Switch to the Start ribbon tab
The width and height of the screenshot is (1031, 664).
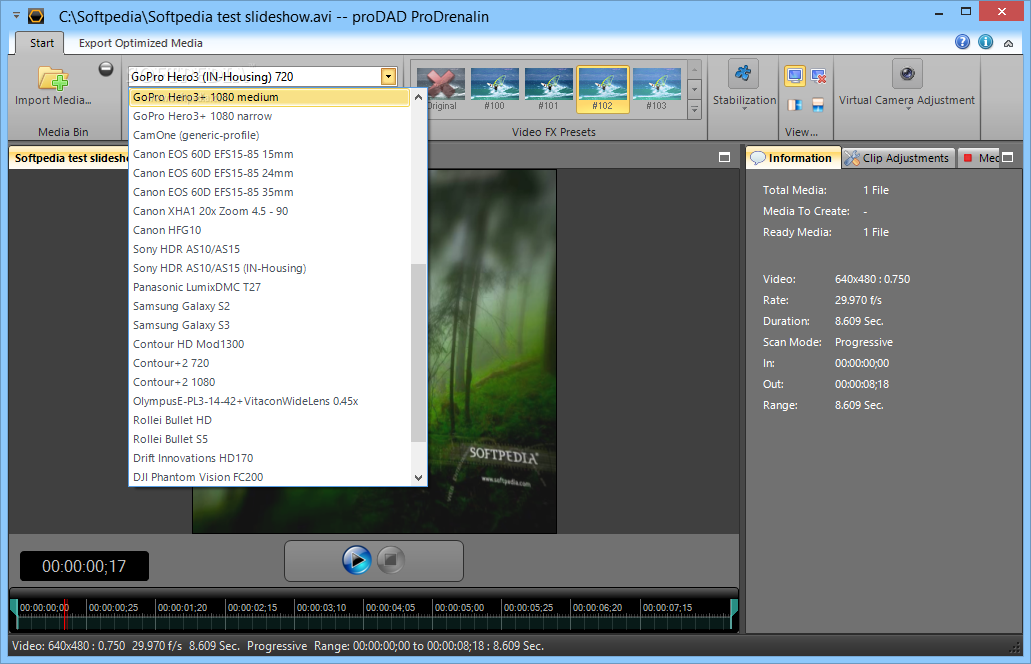41,43
